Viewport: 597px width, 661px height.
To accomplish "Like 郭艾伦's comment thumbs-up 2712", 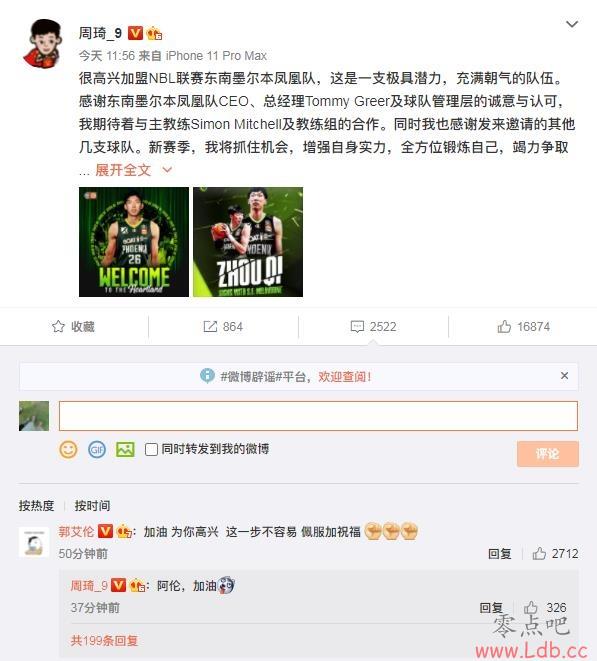I will [x=539, y=553].
